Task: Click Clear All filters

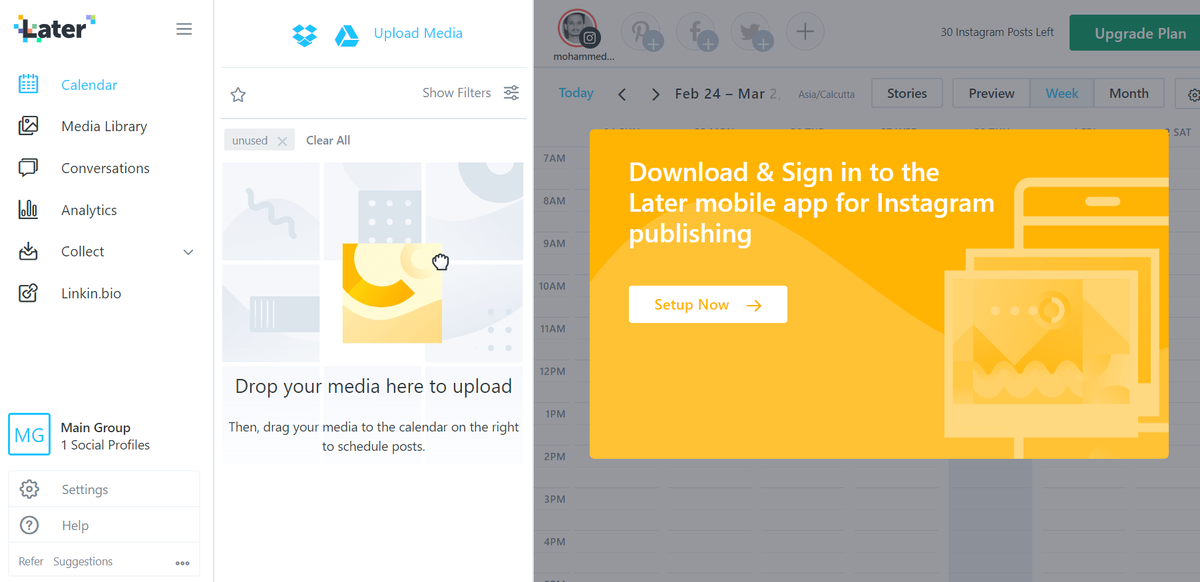Action: click(328, 141)
